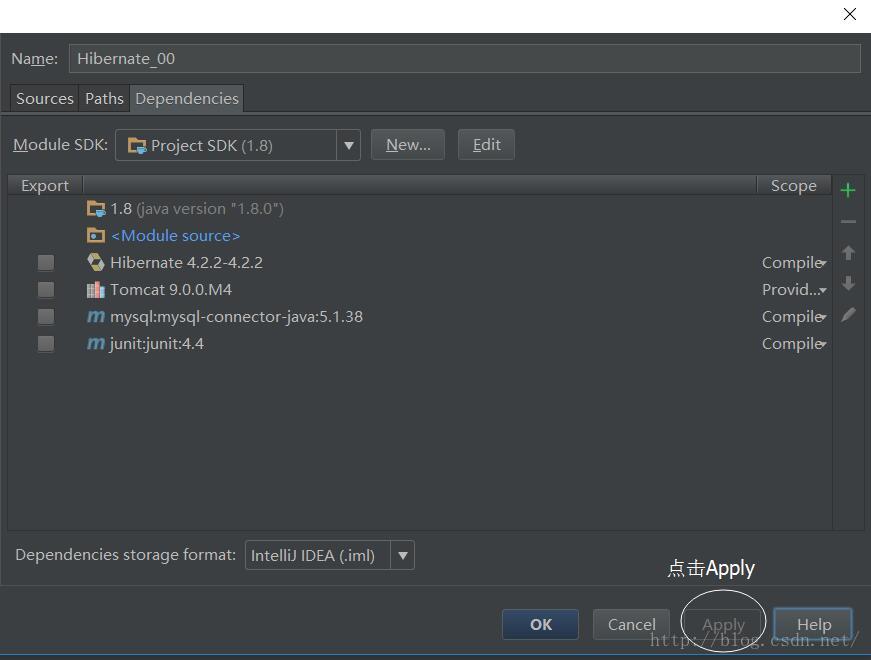Select the Tomcat 9.0.0.M4 row

click(x=419, y=289)
